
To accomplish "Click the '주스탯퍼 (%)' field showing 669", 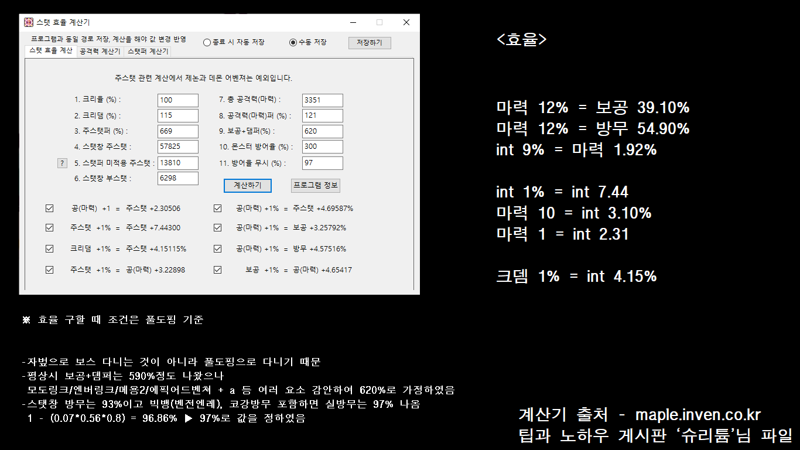I will (x=178, y=132).
